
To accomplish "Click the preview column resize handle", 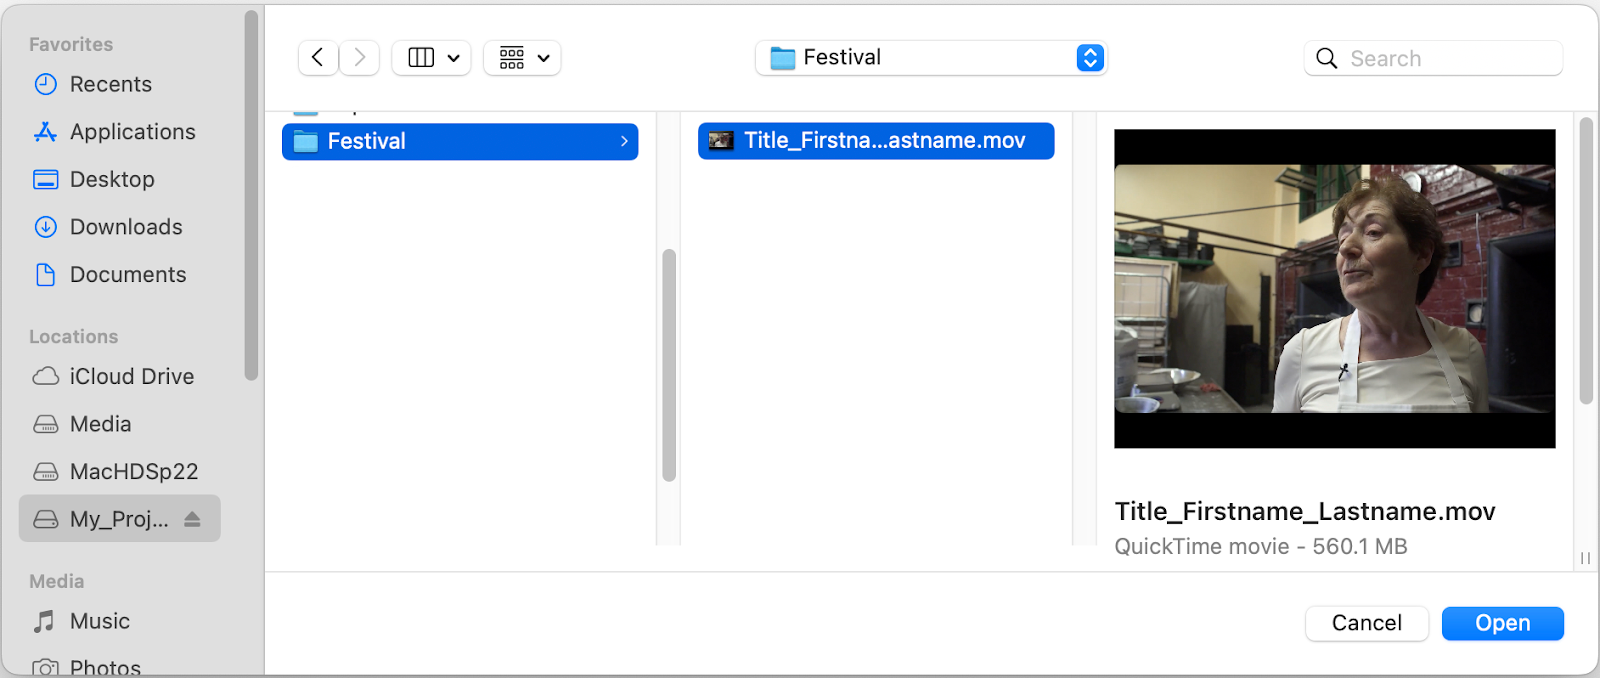I will 1585,558.
